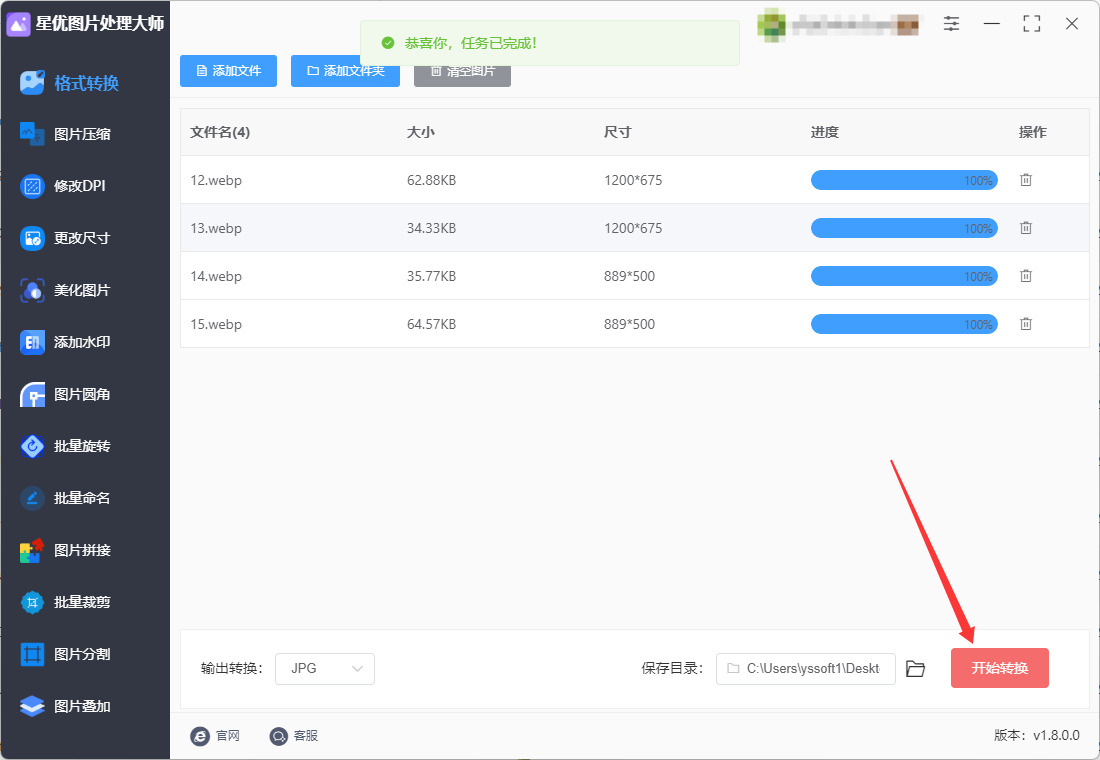Select the 15.webp file name
Image resolution: width=1100 pixels, height=760 pixels.
216,324
